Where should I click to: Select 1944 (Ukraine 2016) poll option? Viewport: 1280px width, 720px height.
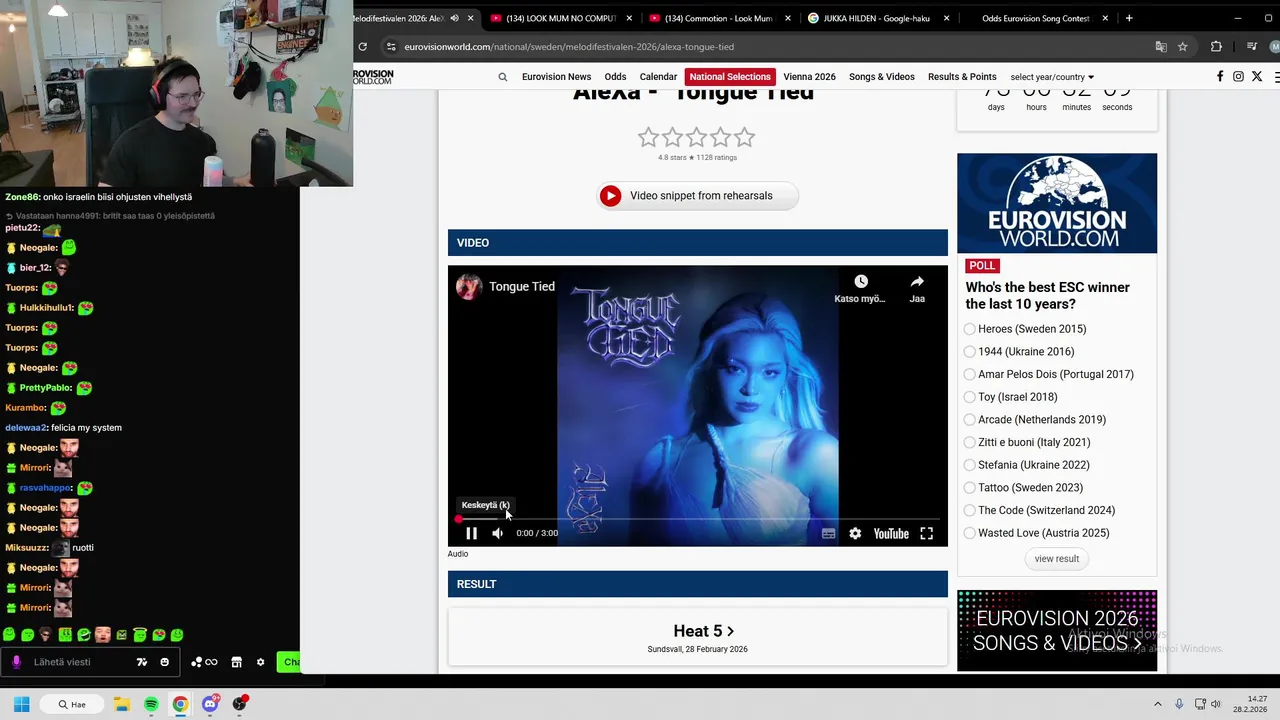click(969, 352)
